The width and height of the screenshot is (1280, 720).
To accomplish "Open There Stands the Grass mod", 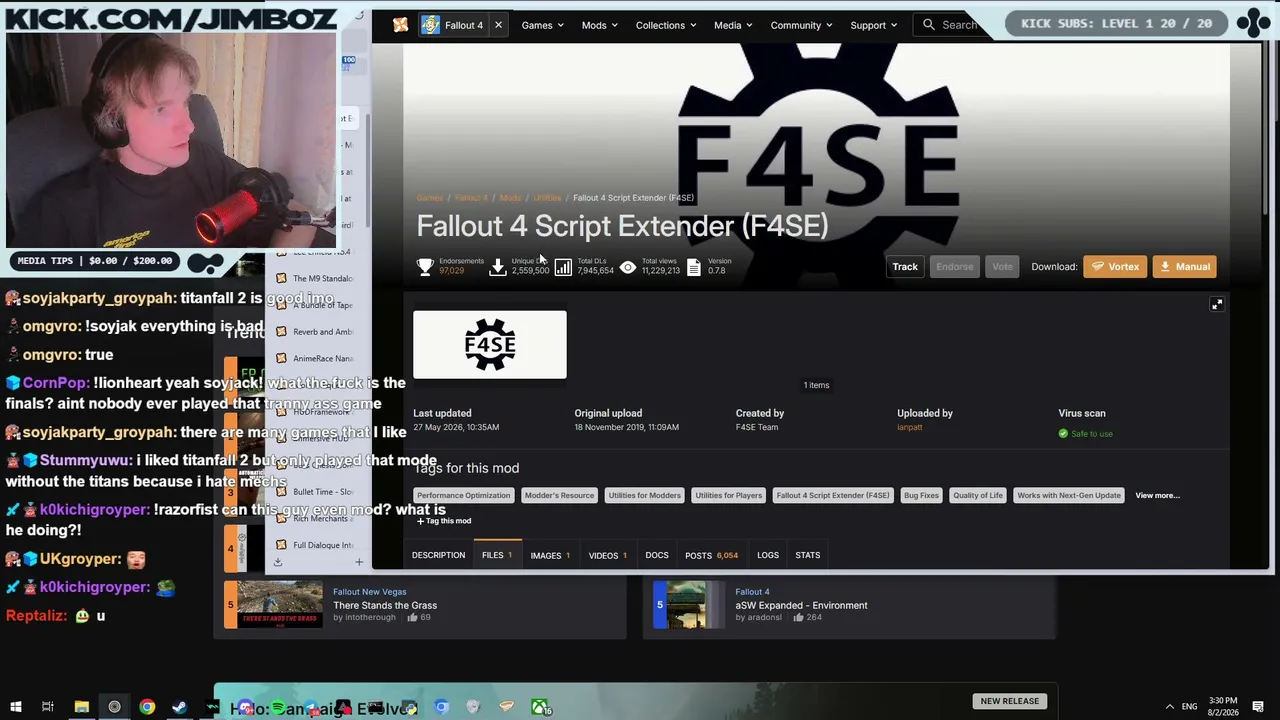I will click(385, 605).
